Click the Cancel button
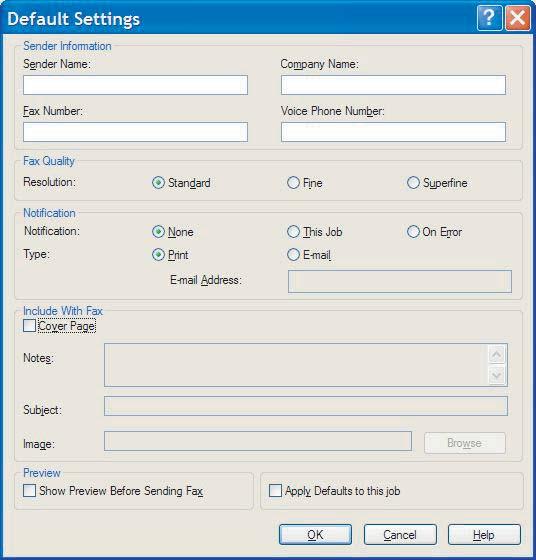This screenshot has height=560, width=536. [x=400, y=535]
